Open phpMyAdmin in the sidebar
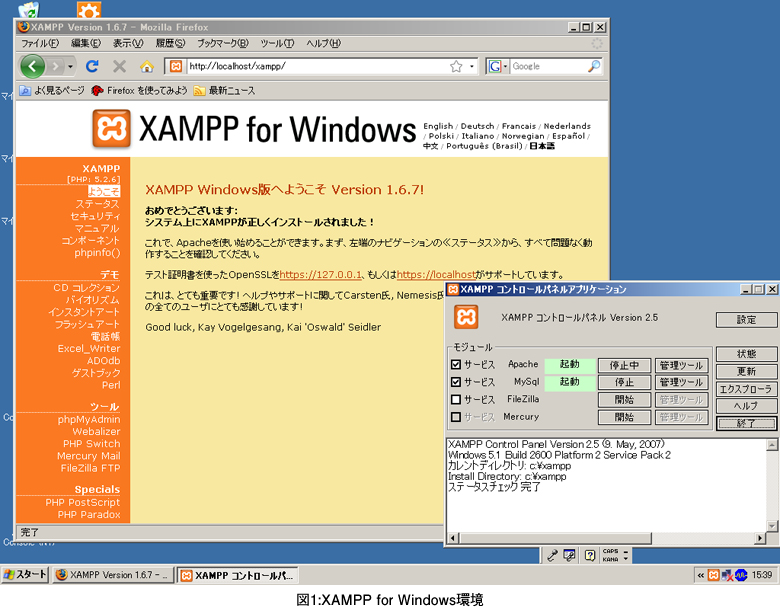 pyautogui.click(x=89, y=419)
